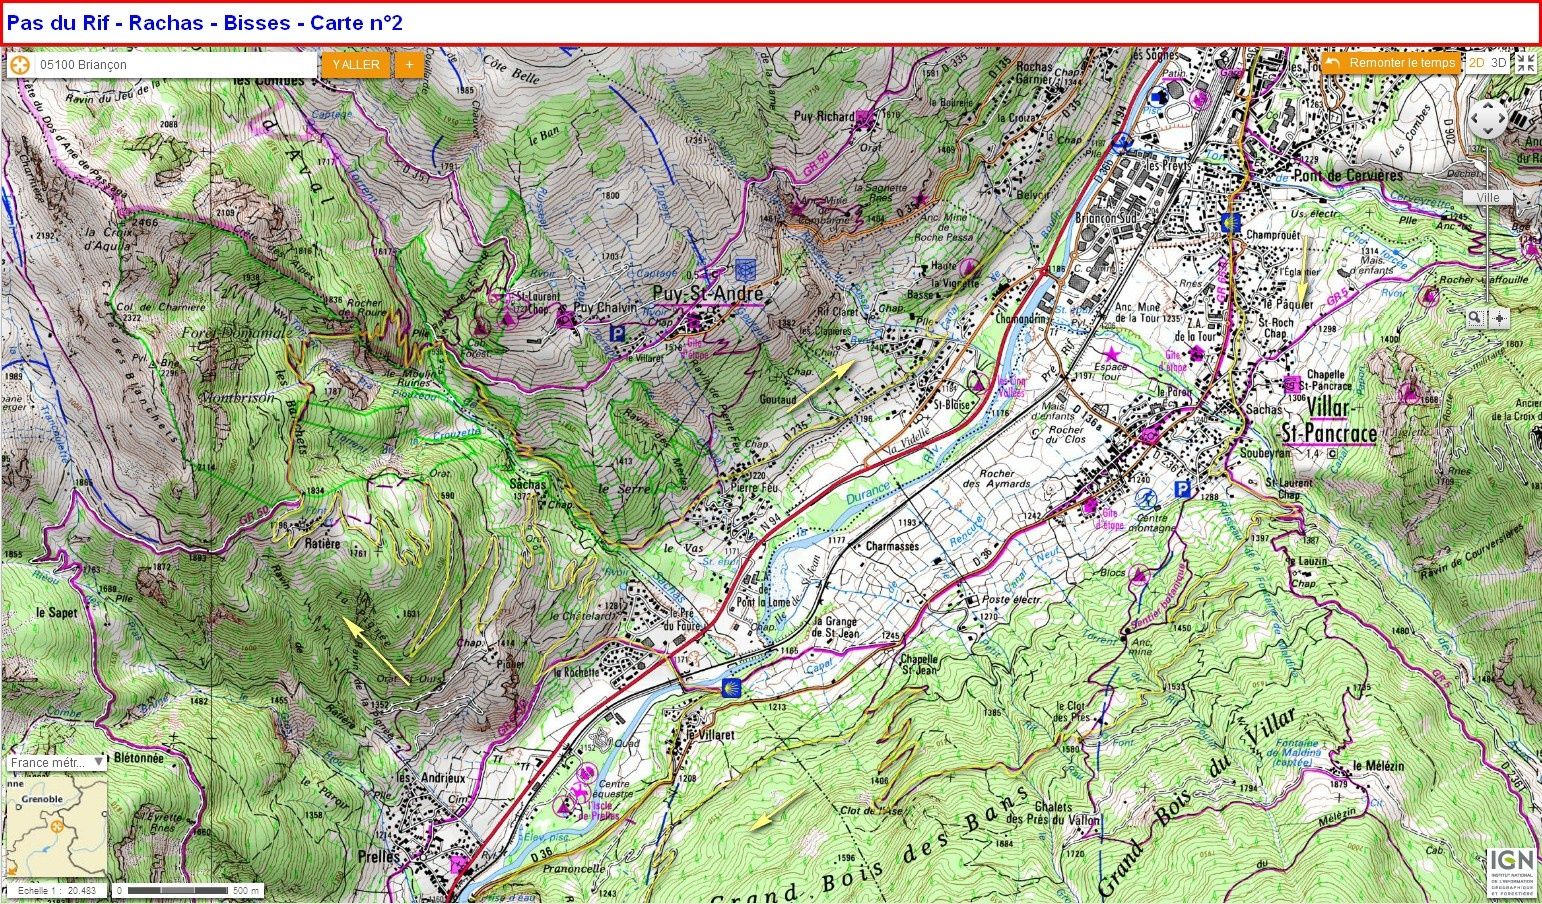Pan the map up with the navigation pad
Image resolution: width=1542 pixels, height=904 pixels.
tap(1487, 106)
